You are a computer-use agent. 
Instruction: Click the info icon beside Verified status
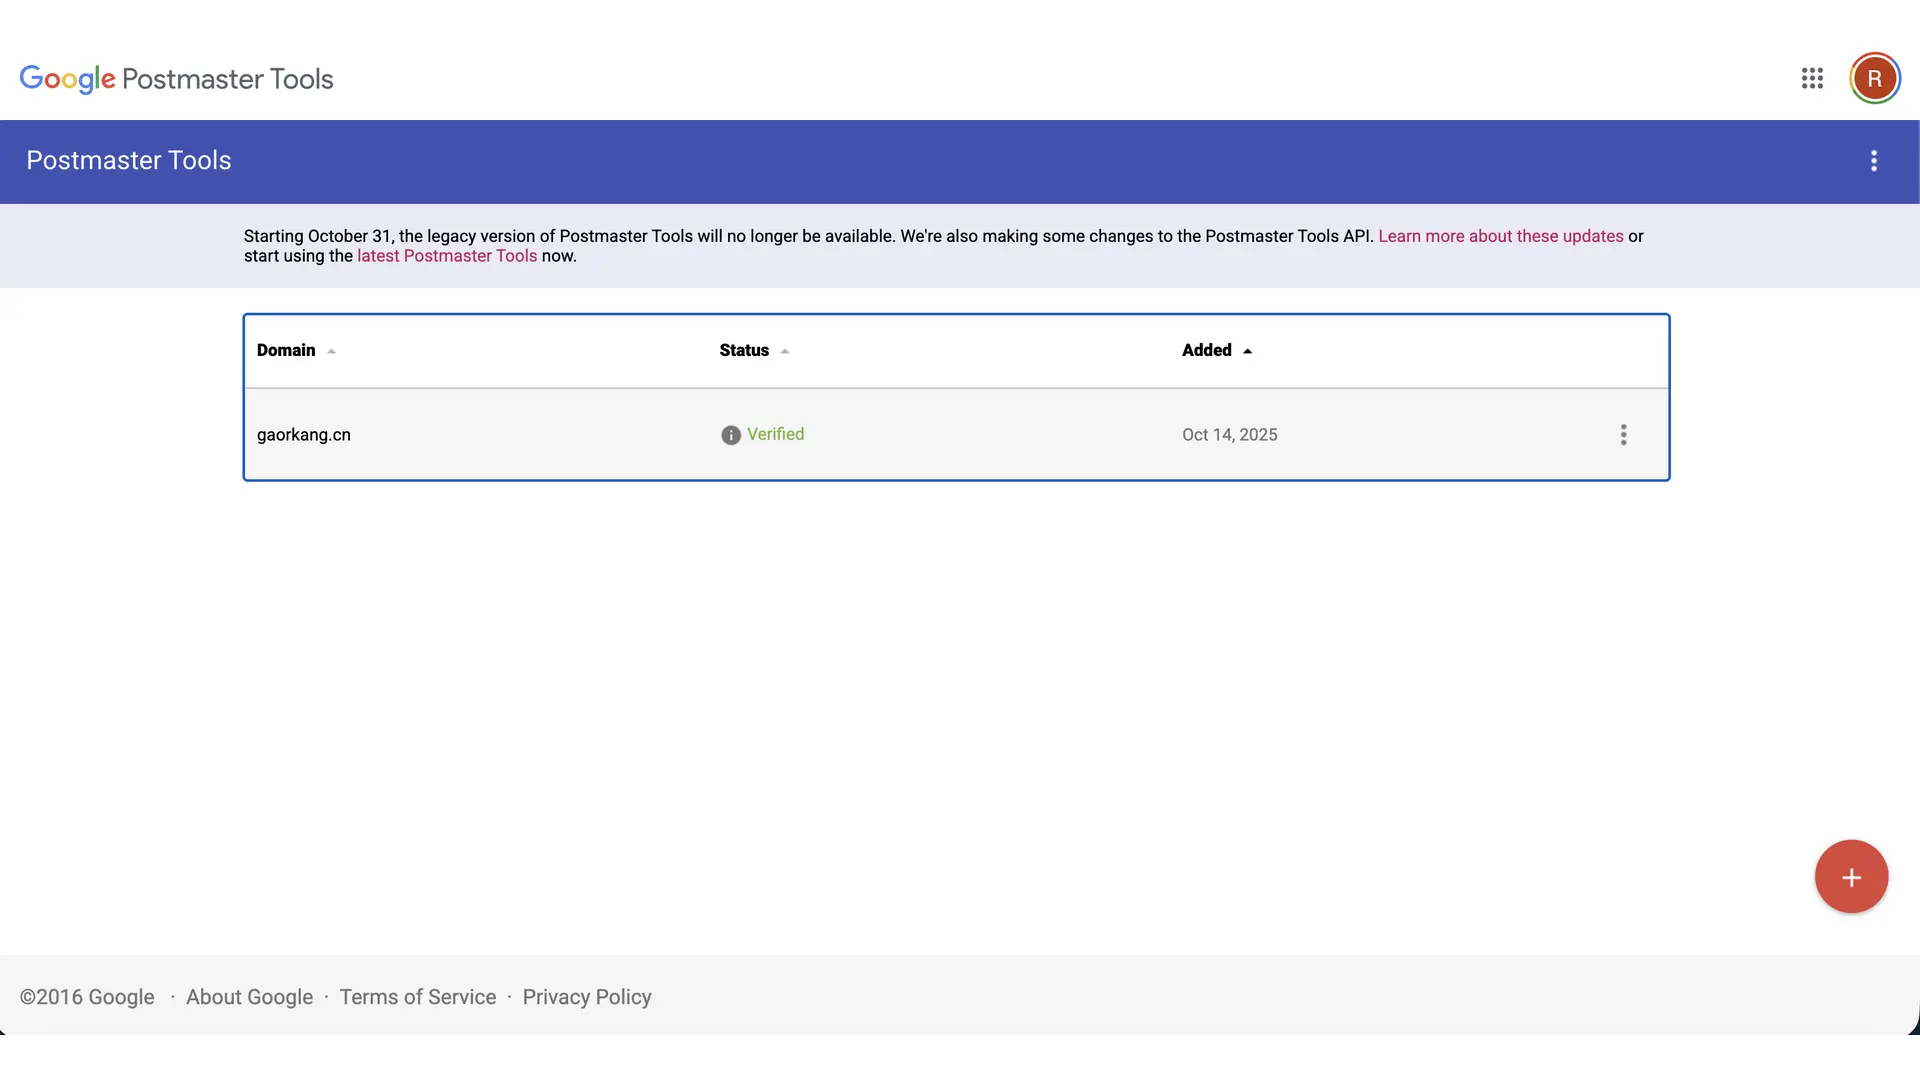[731, 435]
